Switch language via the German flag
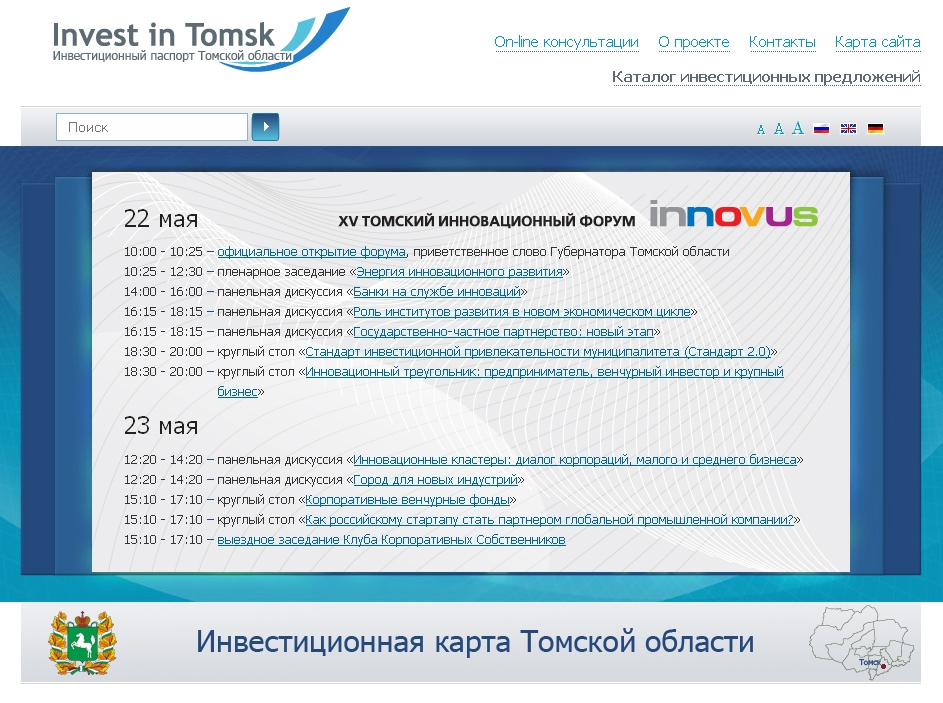Screen dimensions: 943x703 pyautogui.click(x=875, y=128)
